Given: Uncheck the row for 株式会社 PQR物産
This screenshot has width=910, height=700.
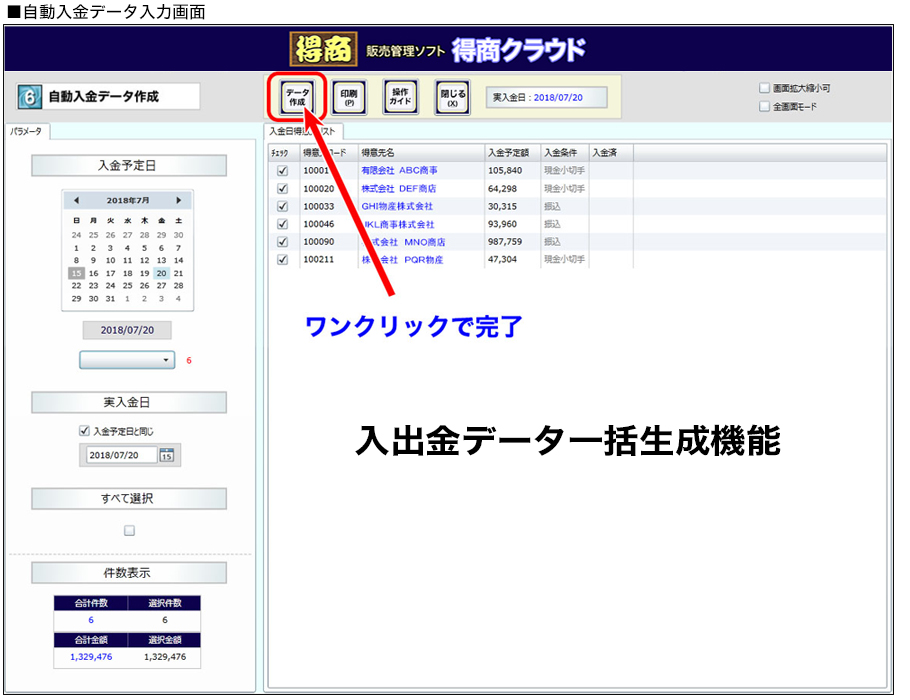Looking at the screenshot, I should pos(283,259).
